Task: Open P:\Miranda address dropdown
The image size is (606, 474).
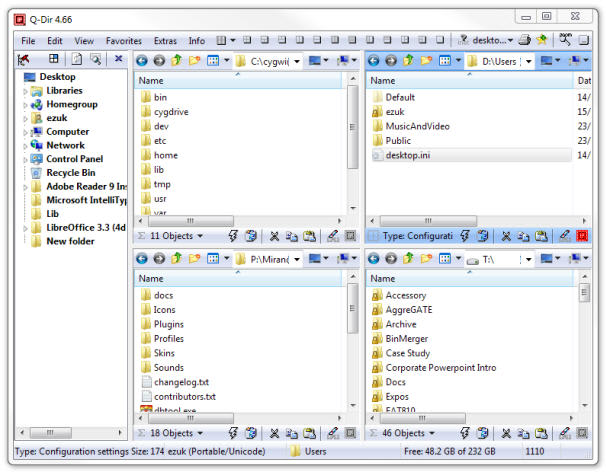Action: [297, 259]
